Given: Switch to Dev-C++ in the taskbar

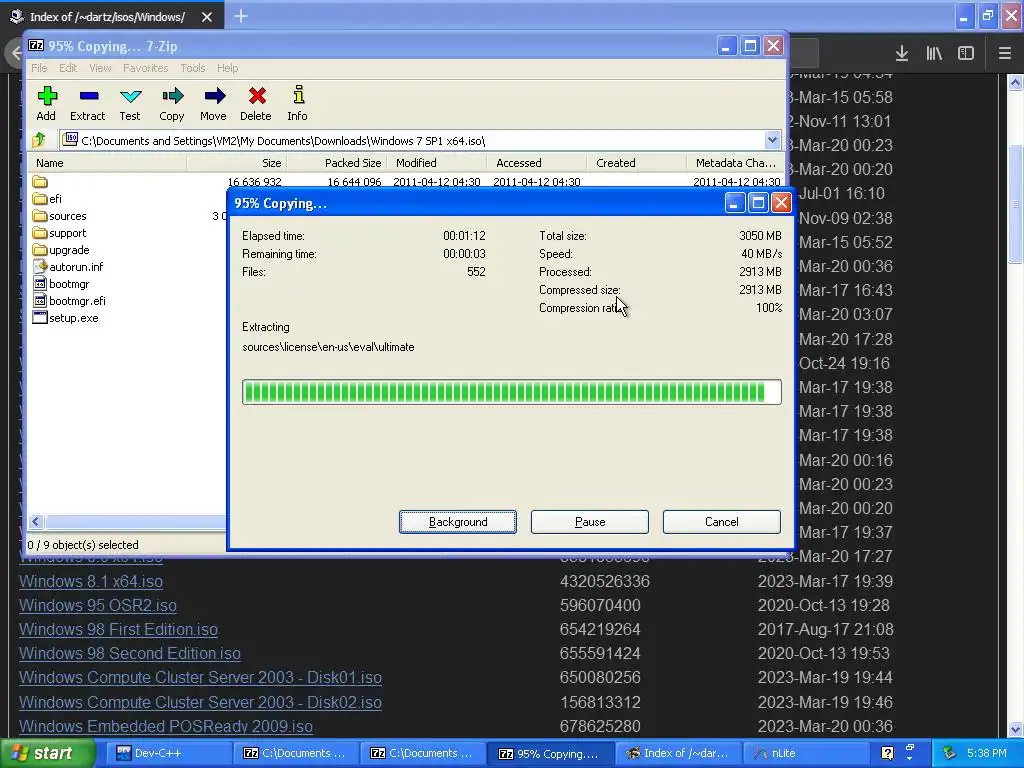Looking at the screenshot, I should click(x=171, y=753).
